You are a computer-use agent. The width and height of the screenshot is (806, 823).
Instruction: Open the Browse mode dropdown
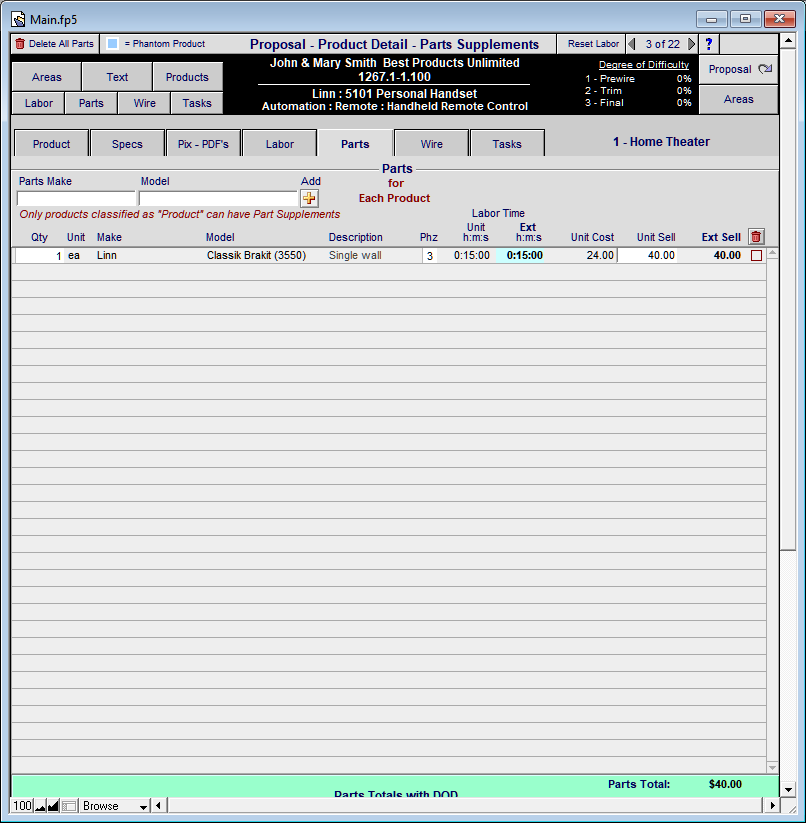115,806
